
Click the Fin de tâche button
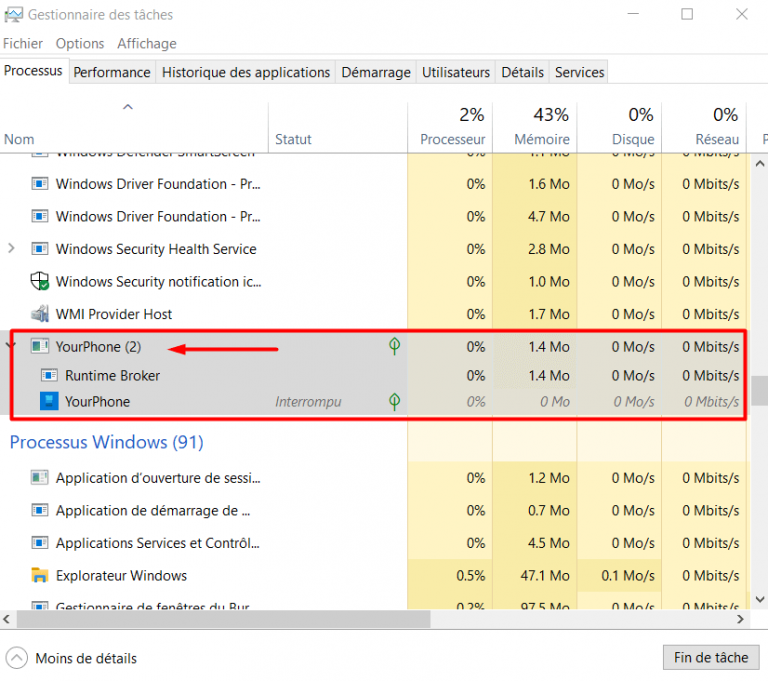711,657
